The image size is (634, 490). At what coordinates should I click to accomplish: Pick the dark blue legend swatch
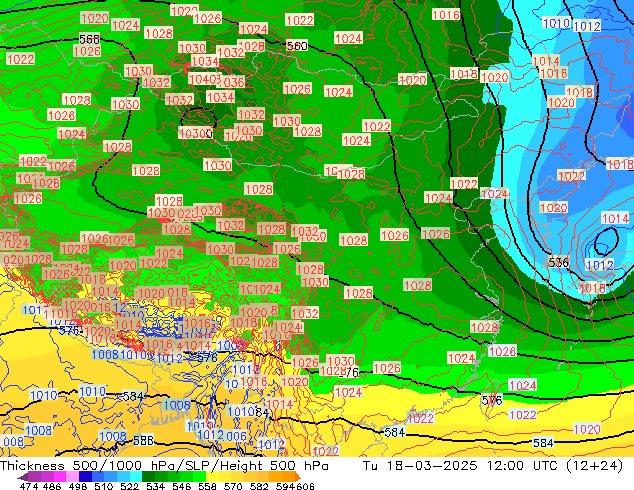85,476
